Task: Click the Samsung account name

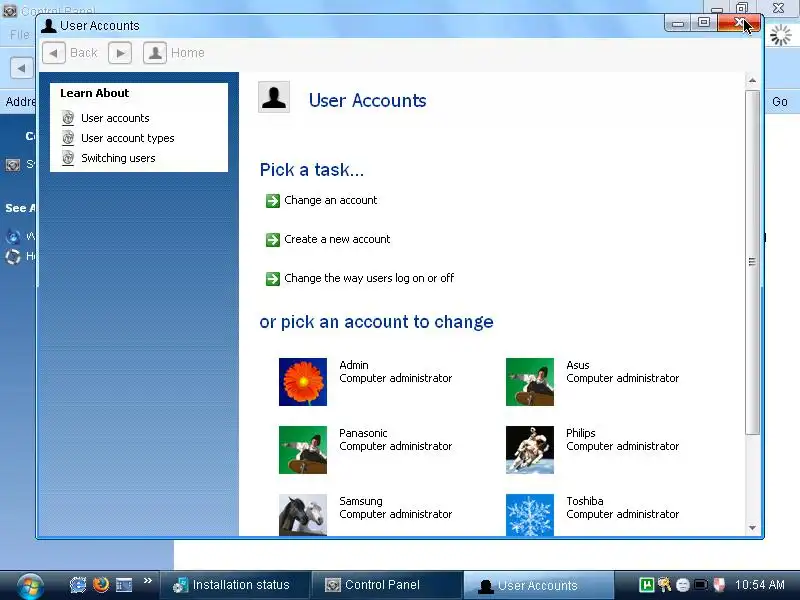Action: 361,501
